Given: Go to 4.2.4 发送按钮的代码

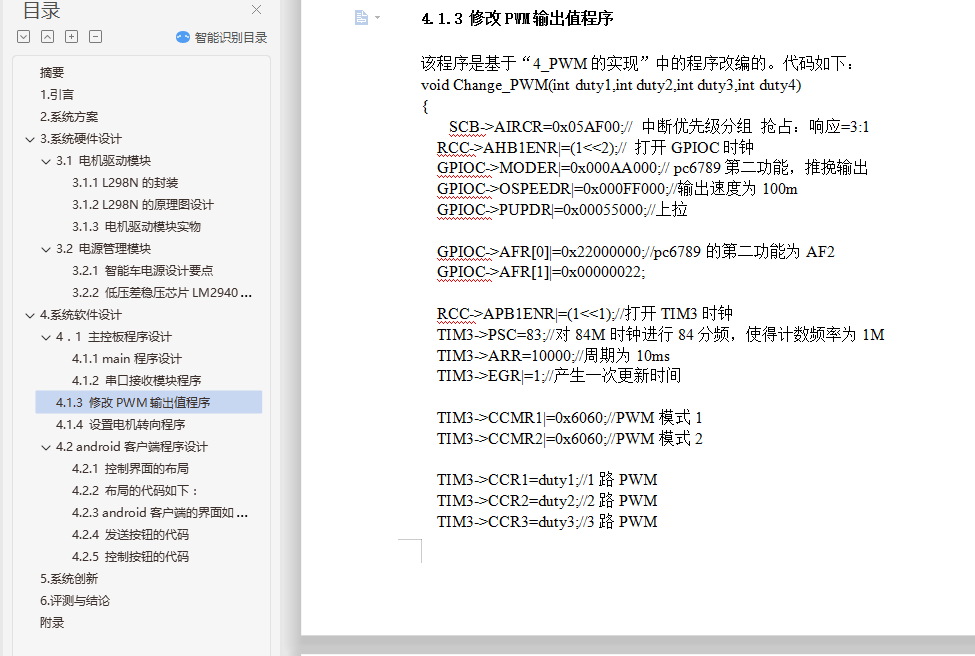Looking at the screenshot, I should (x=130, y=535).
